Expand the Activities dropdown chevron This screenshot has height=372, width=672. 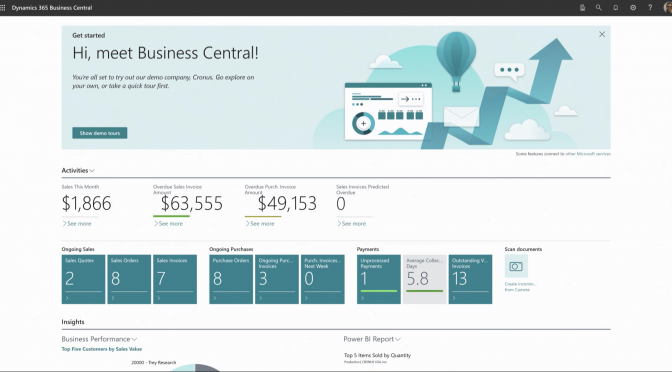(x=92, y=171)
